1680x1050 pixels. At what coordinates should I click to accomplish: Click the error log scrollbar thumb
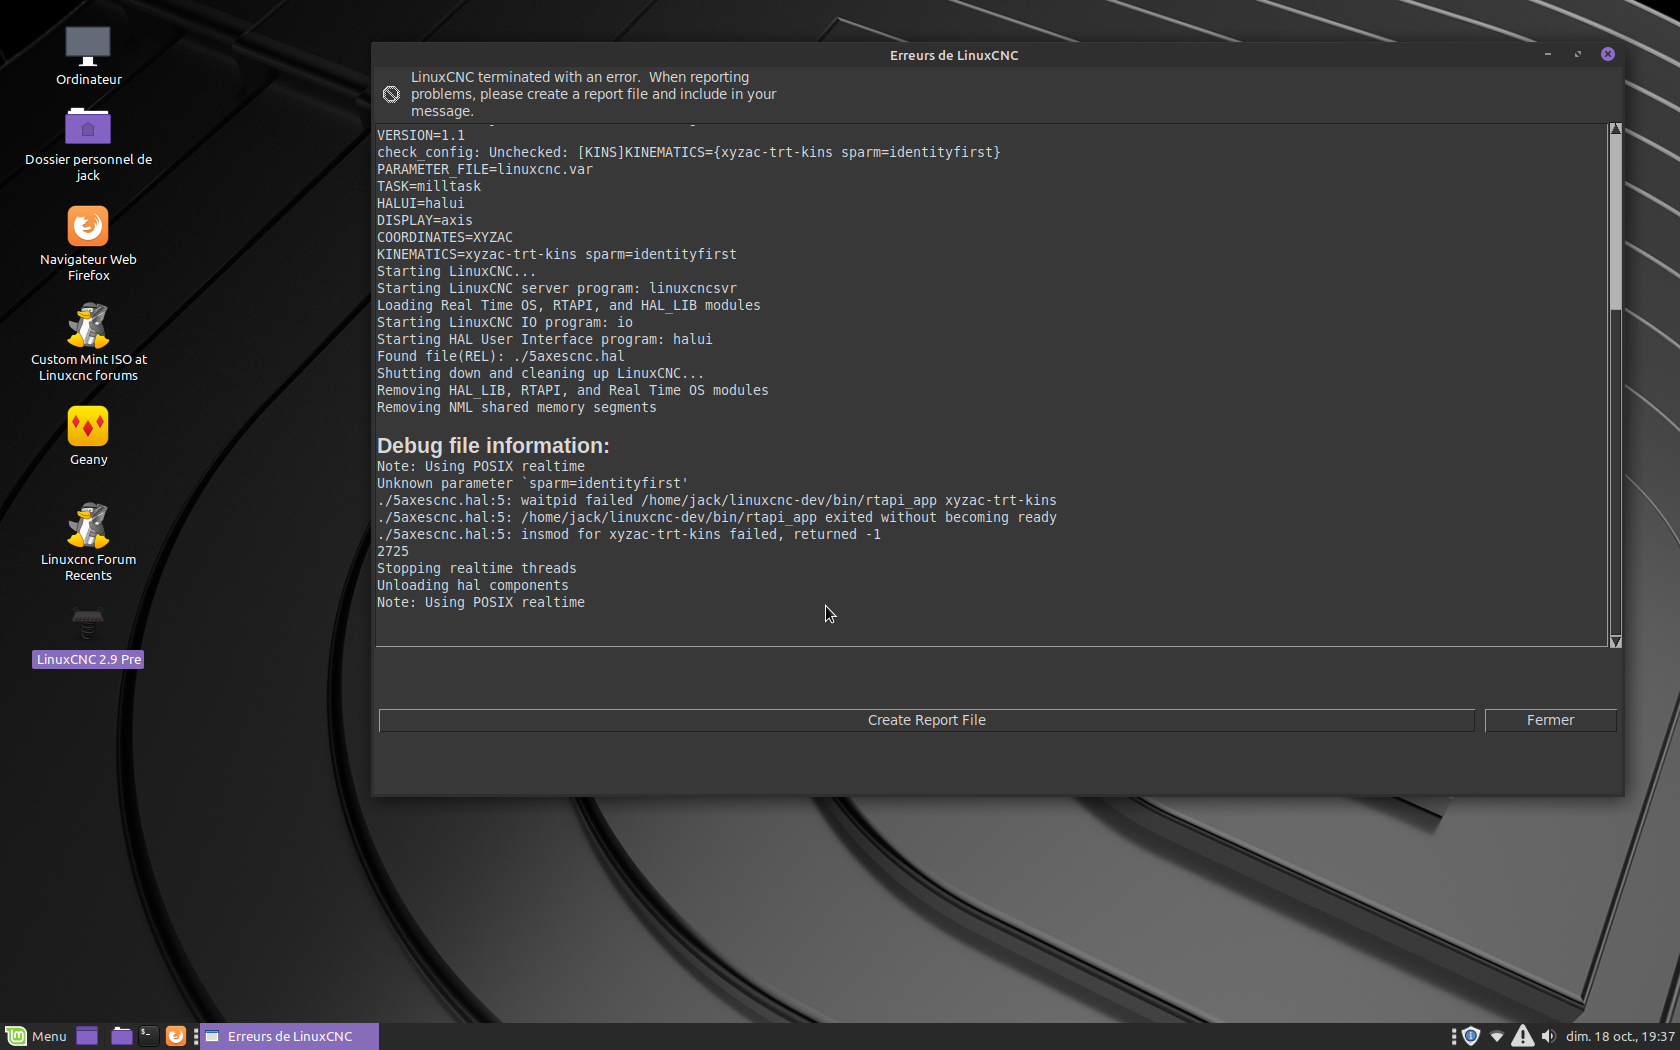coord(1615,222)
